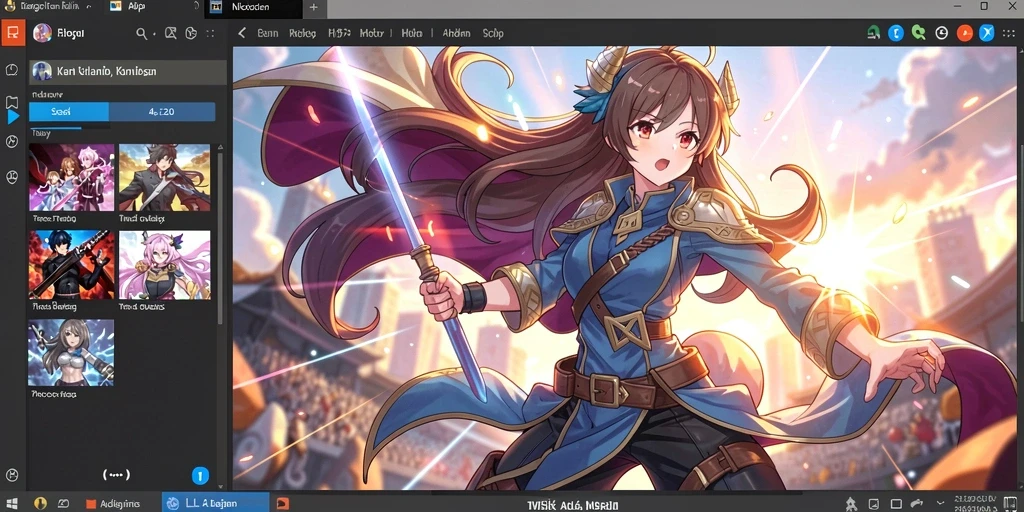Viewport: 1024px width, 512px height.
Task: Open the new tab plus button
Action: click(313, 8)
